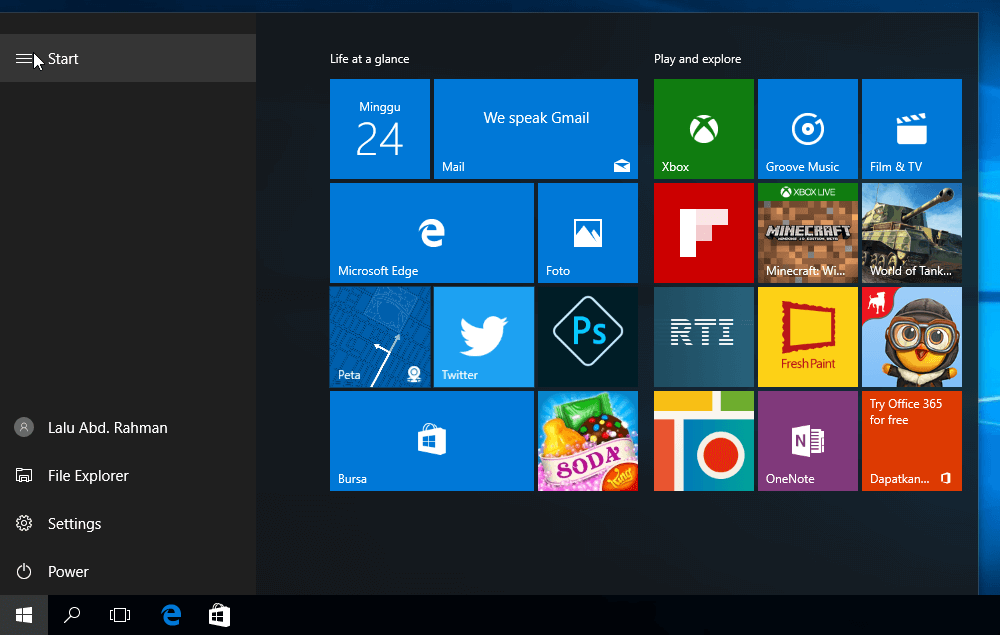Viewport: 1000px width, 635px height.
Task: Open Lalu Abd. Rahman account menu
Action: coord(128,427)
